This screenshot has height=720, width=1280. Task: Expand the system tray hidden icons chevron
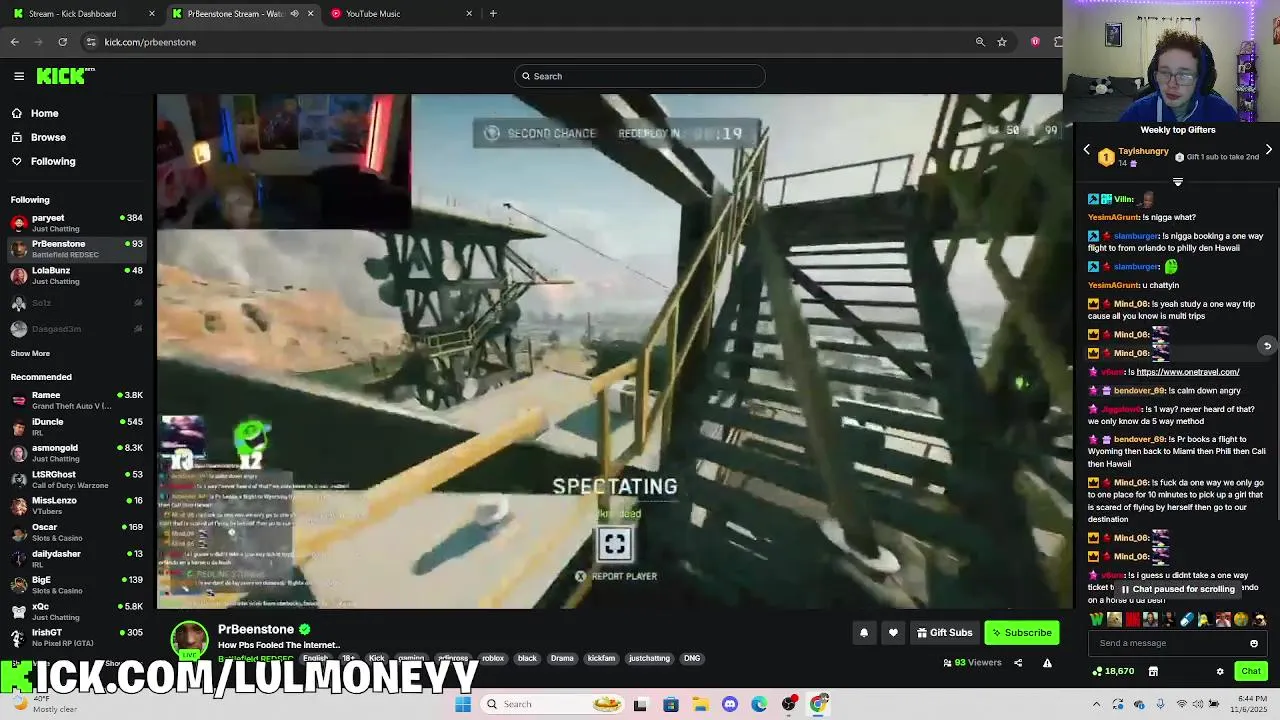click(x=1097, y=704)
